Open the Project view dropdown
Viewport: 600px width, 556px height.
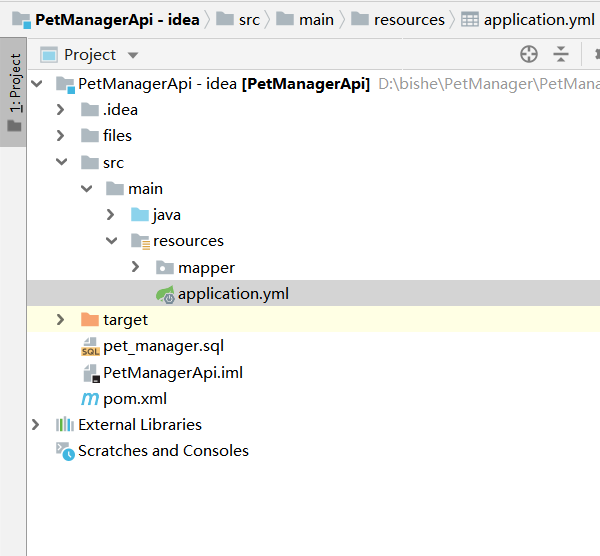pos(133,55)
